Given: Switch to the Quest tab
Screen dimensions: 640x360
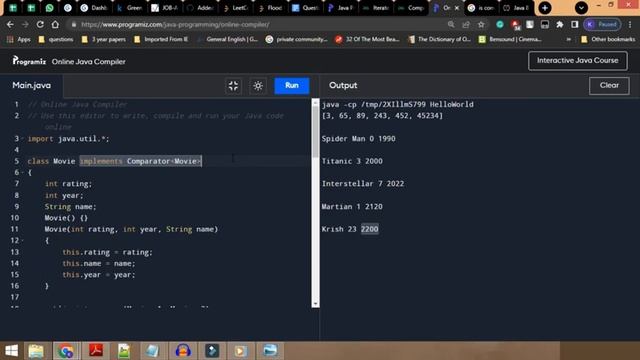Looking at the screenshot, I should 305,8.
